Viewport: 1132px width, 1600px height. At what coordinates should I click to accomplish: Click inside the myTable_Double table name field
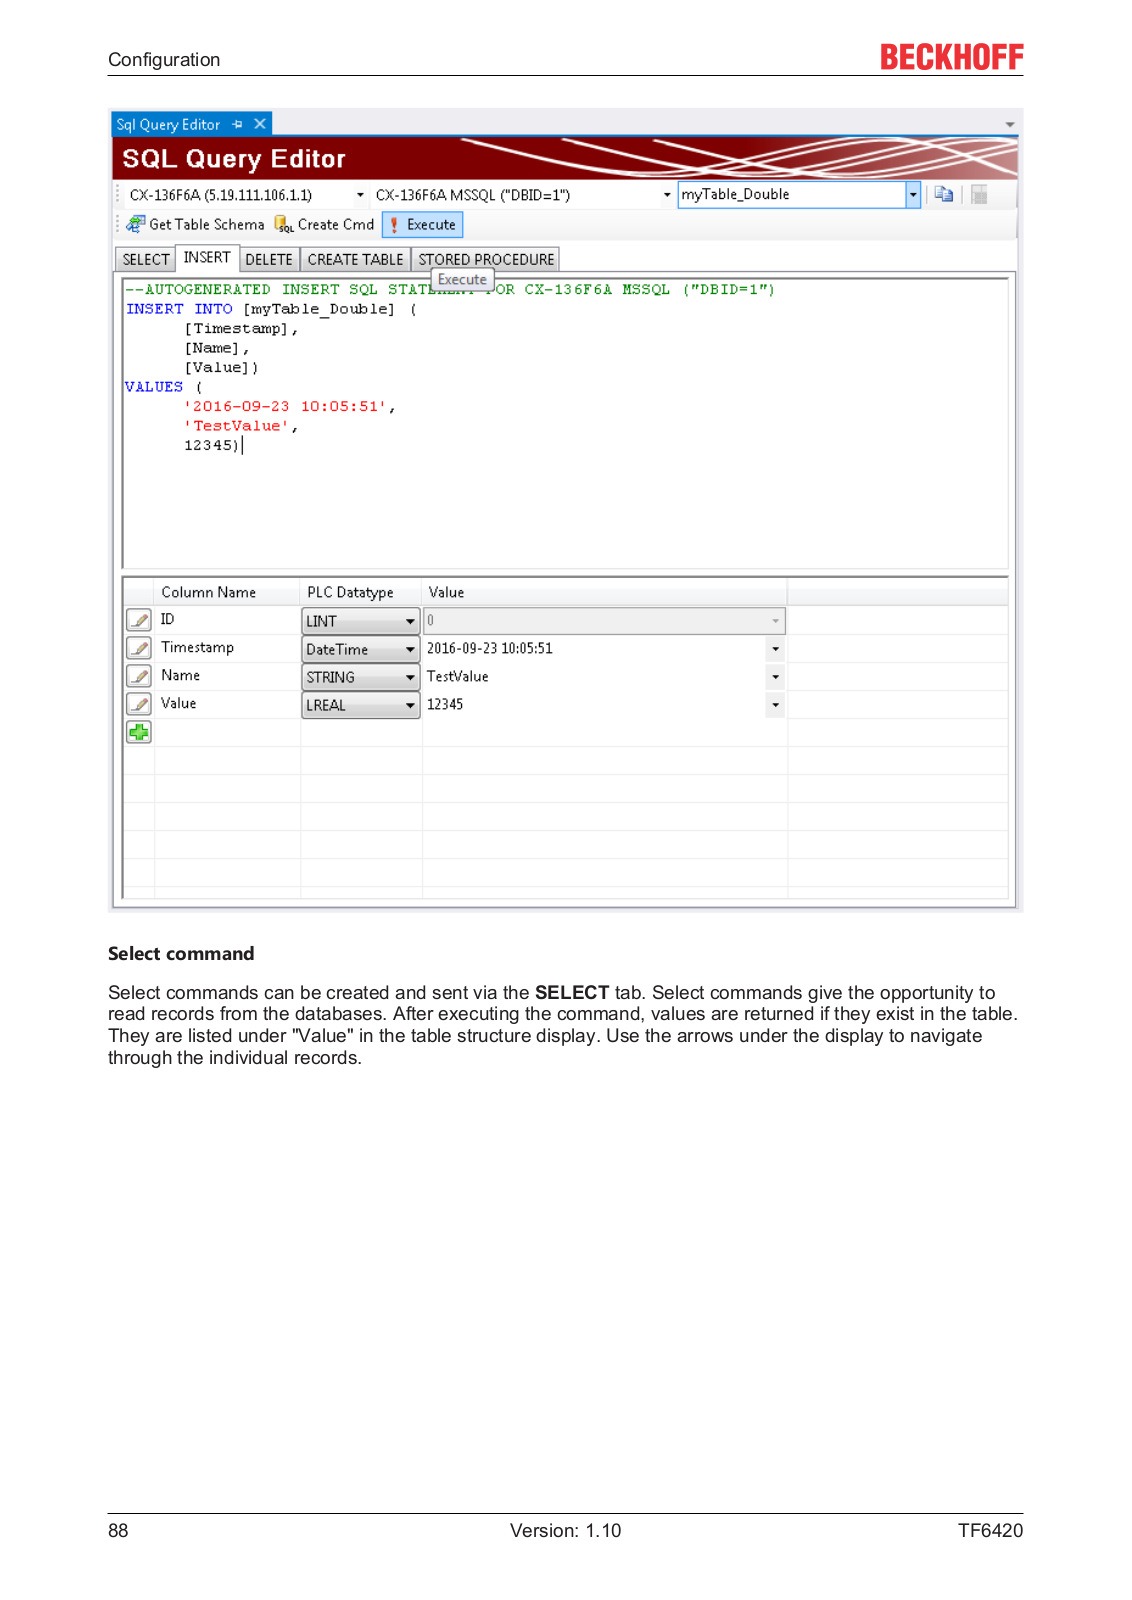(792, 194)
